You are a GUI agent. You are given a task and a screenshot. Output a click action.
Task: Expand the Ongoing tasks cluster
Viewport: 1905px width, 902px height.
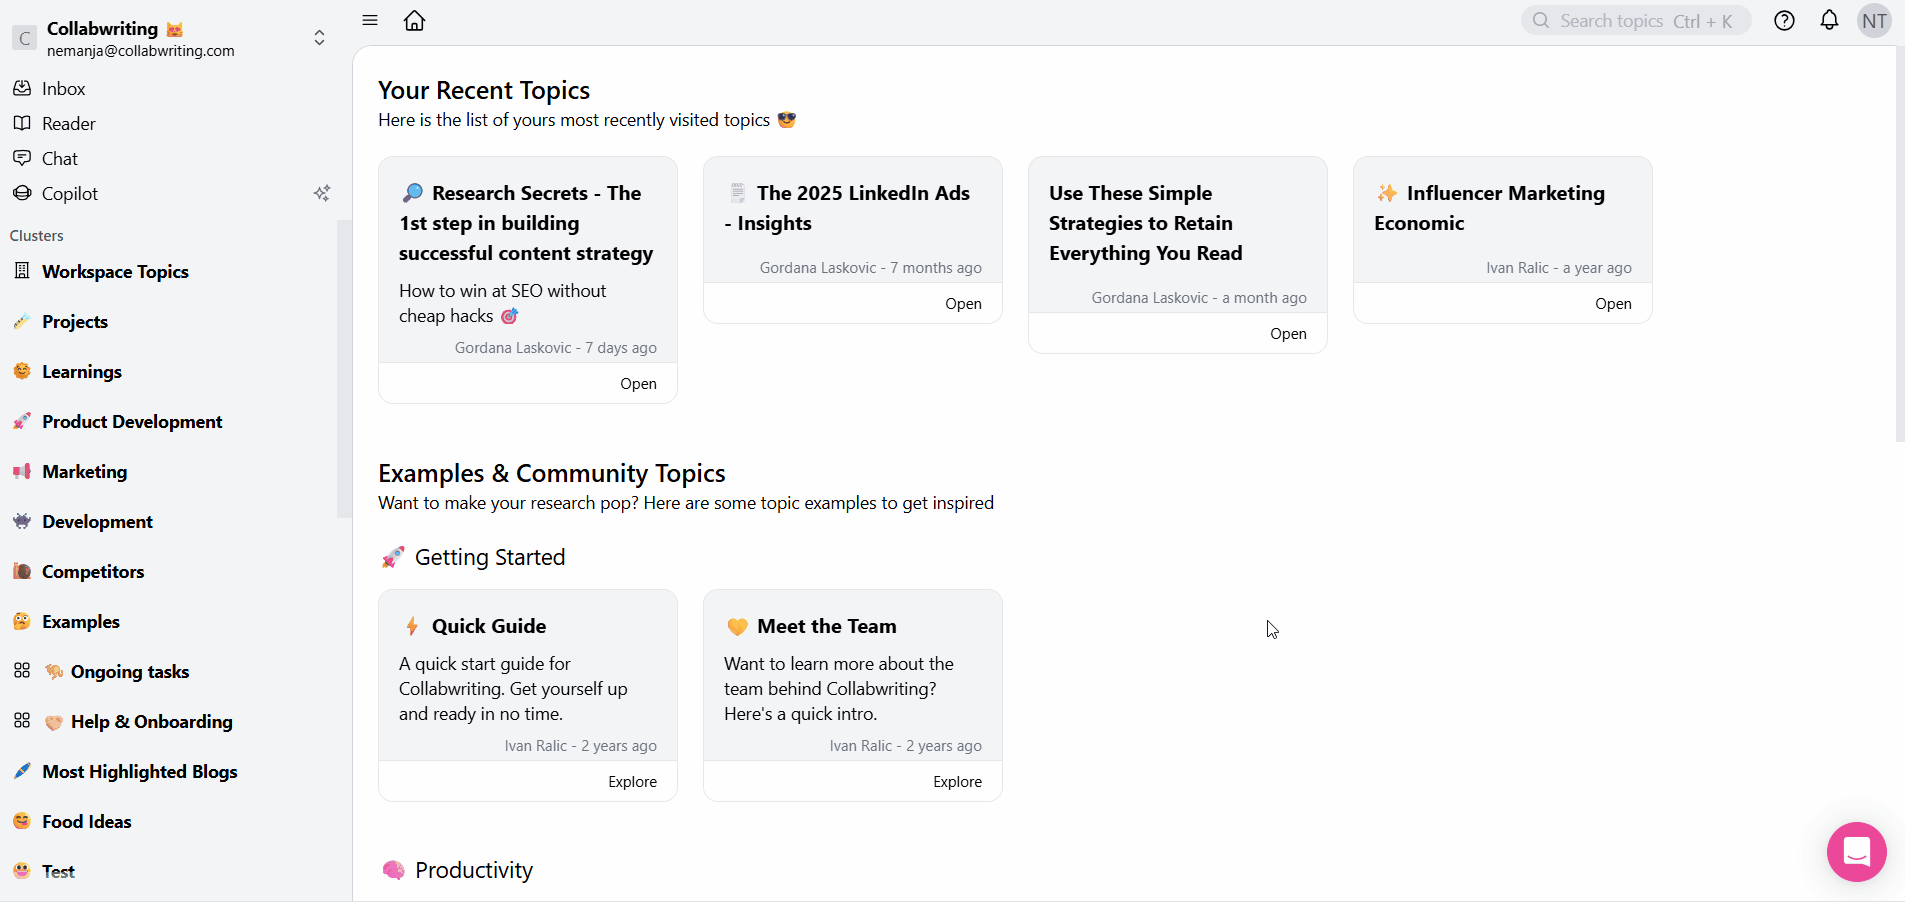[22, 671]
